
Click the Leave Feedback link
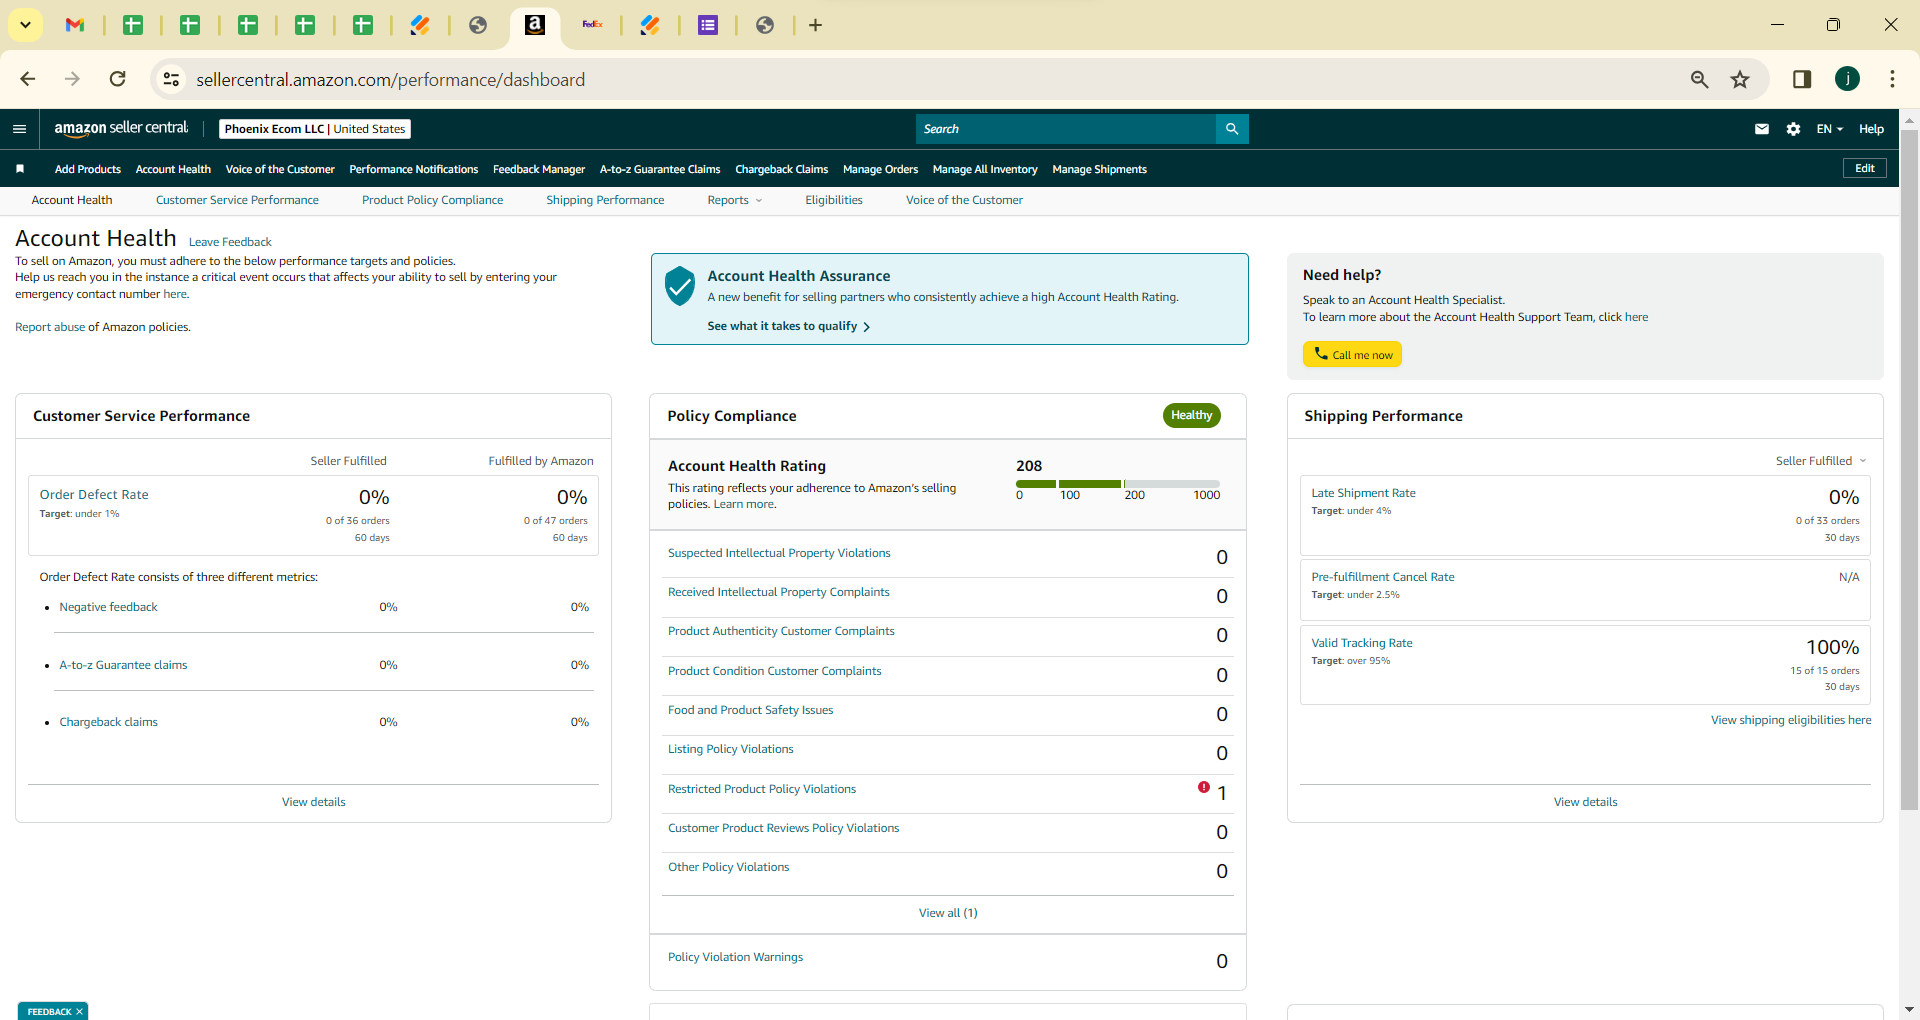point(230,242)
